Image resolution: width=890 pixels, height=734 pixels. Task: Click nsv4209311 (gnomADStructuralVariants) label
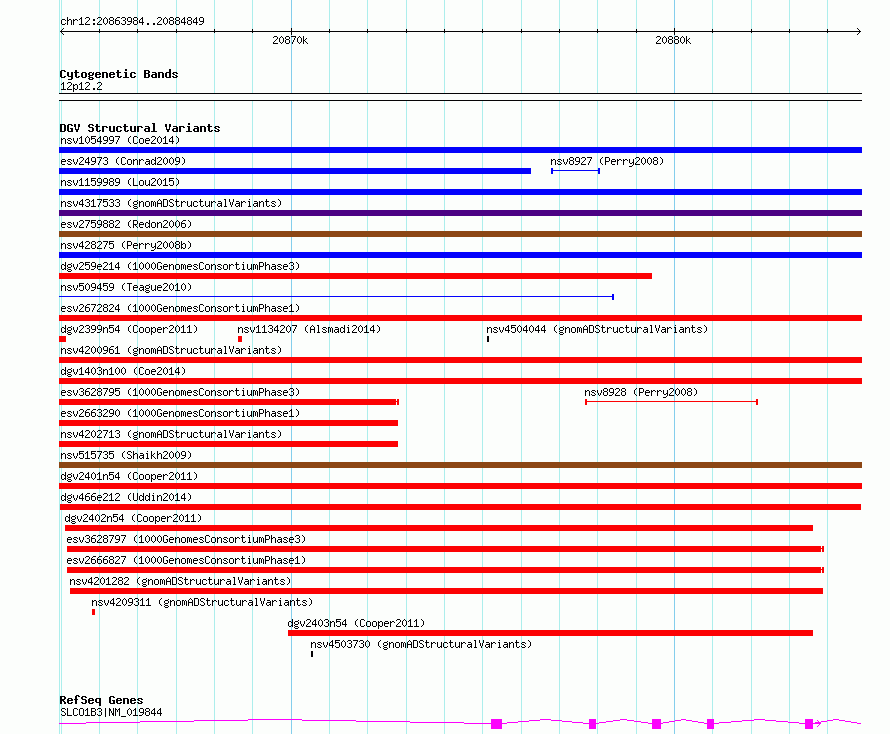202,602
